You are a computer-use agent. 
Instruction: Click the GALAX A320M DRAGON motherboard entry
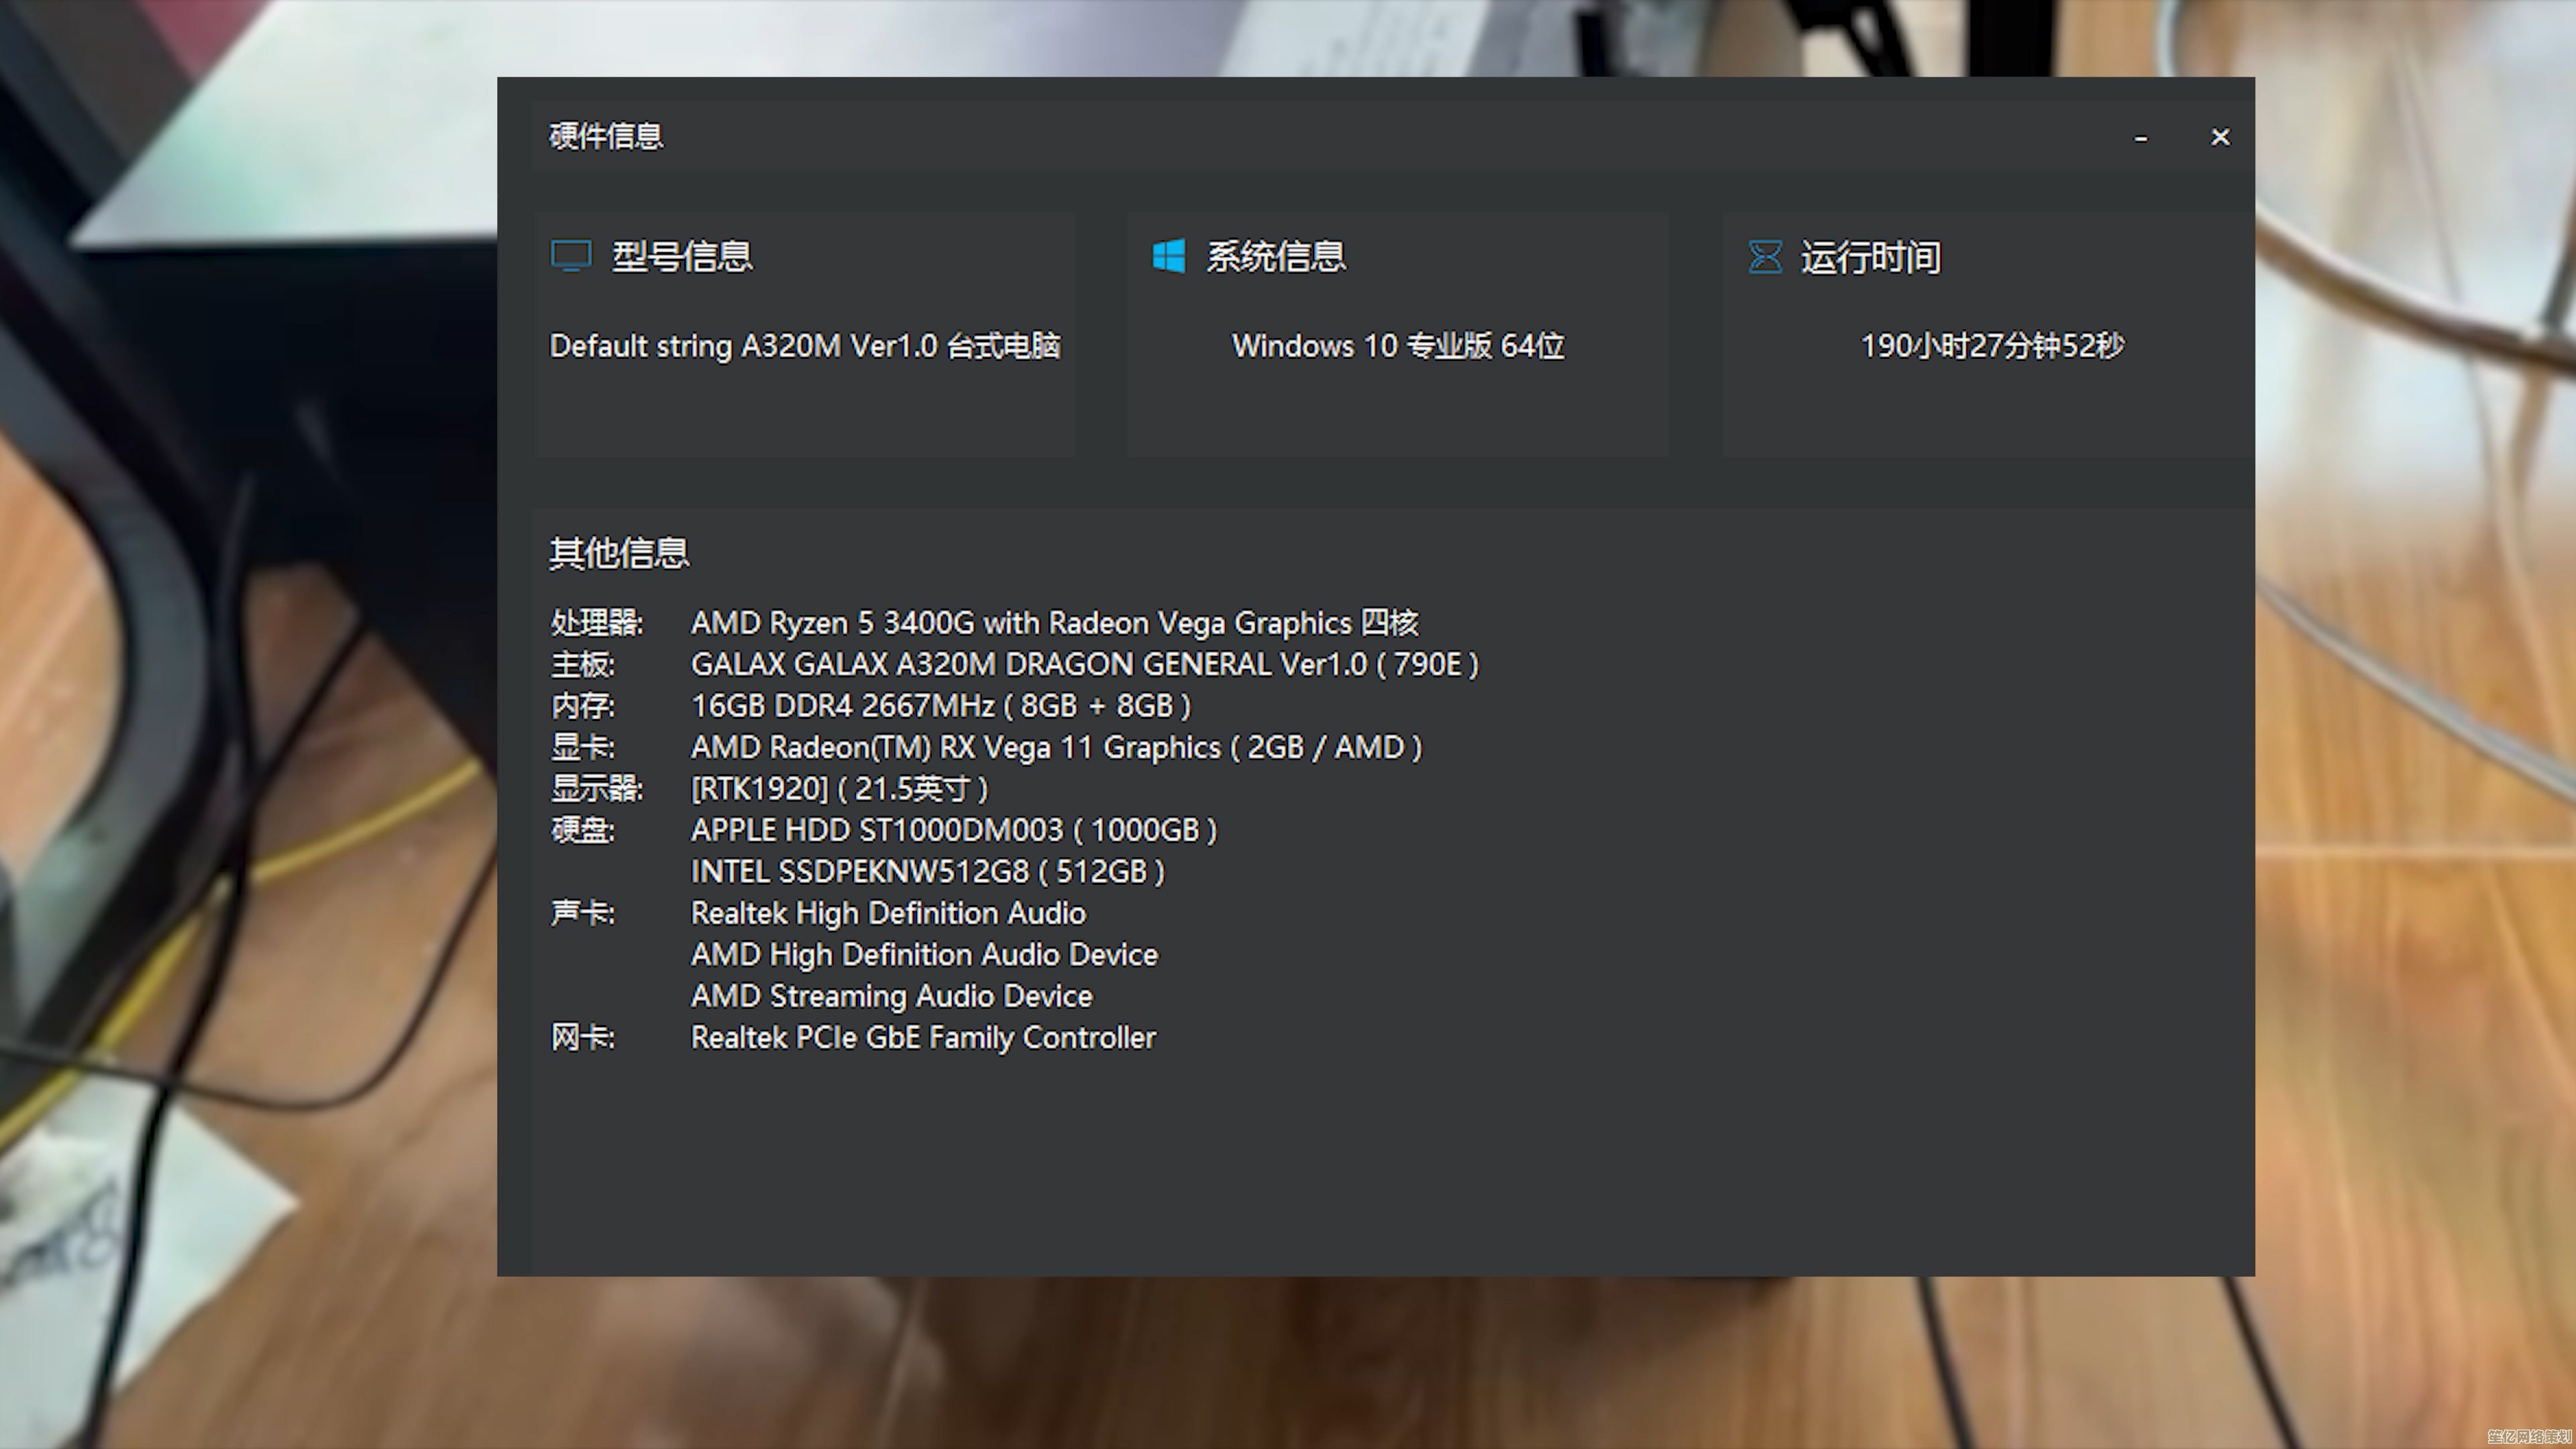coord(1084,664)
